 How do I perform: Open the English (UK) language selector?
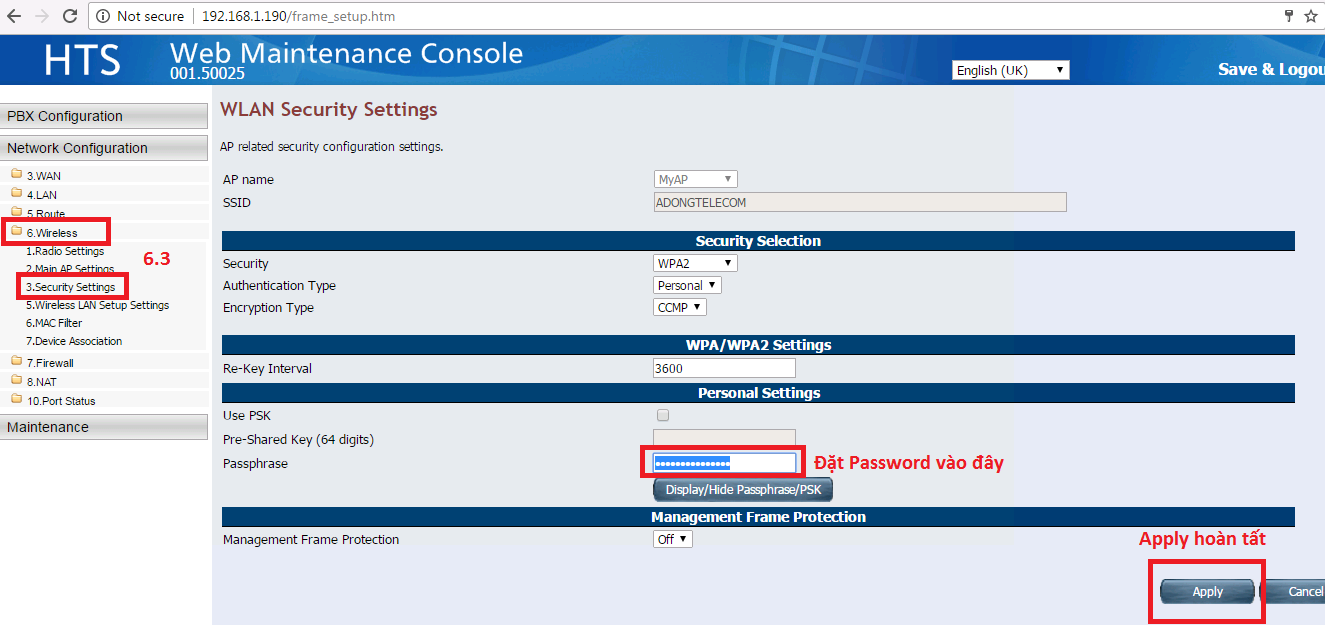pyautogui.click(x=1010, y=70)
